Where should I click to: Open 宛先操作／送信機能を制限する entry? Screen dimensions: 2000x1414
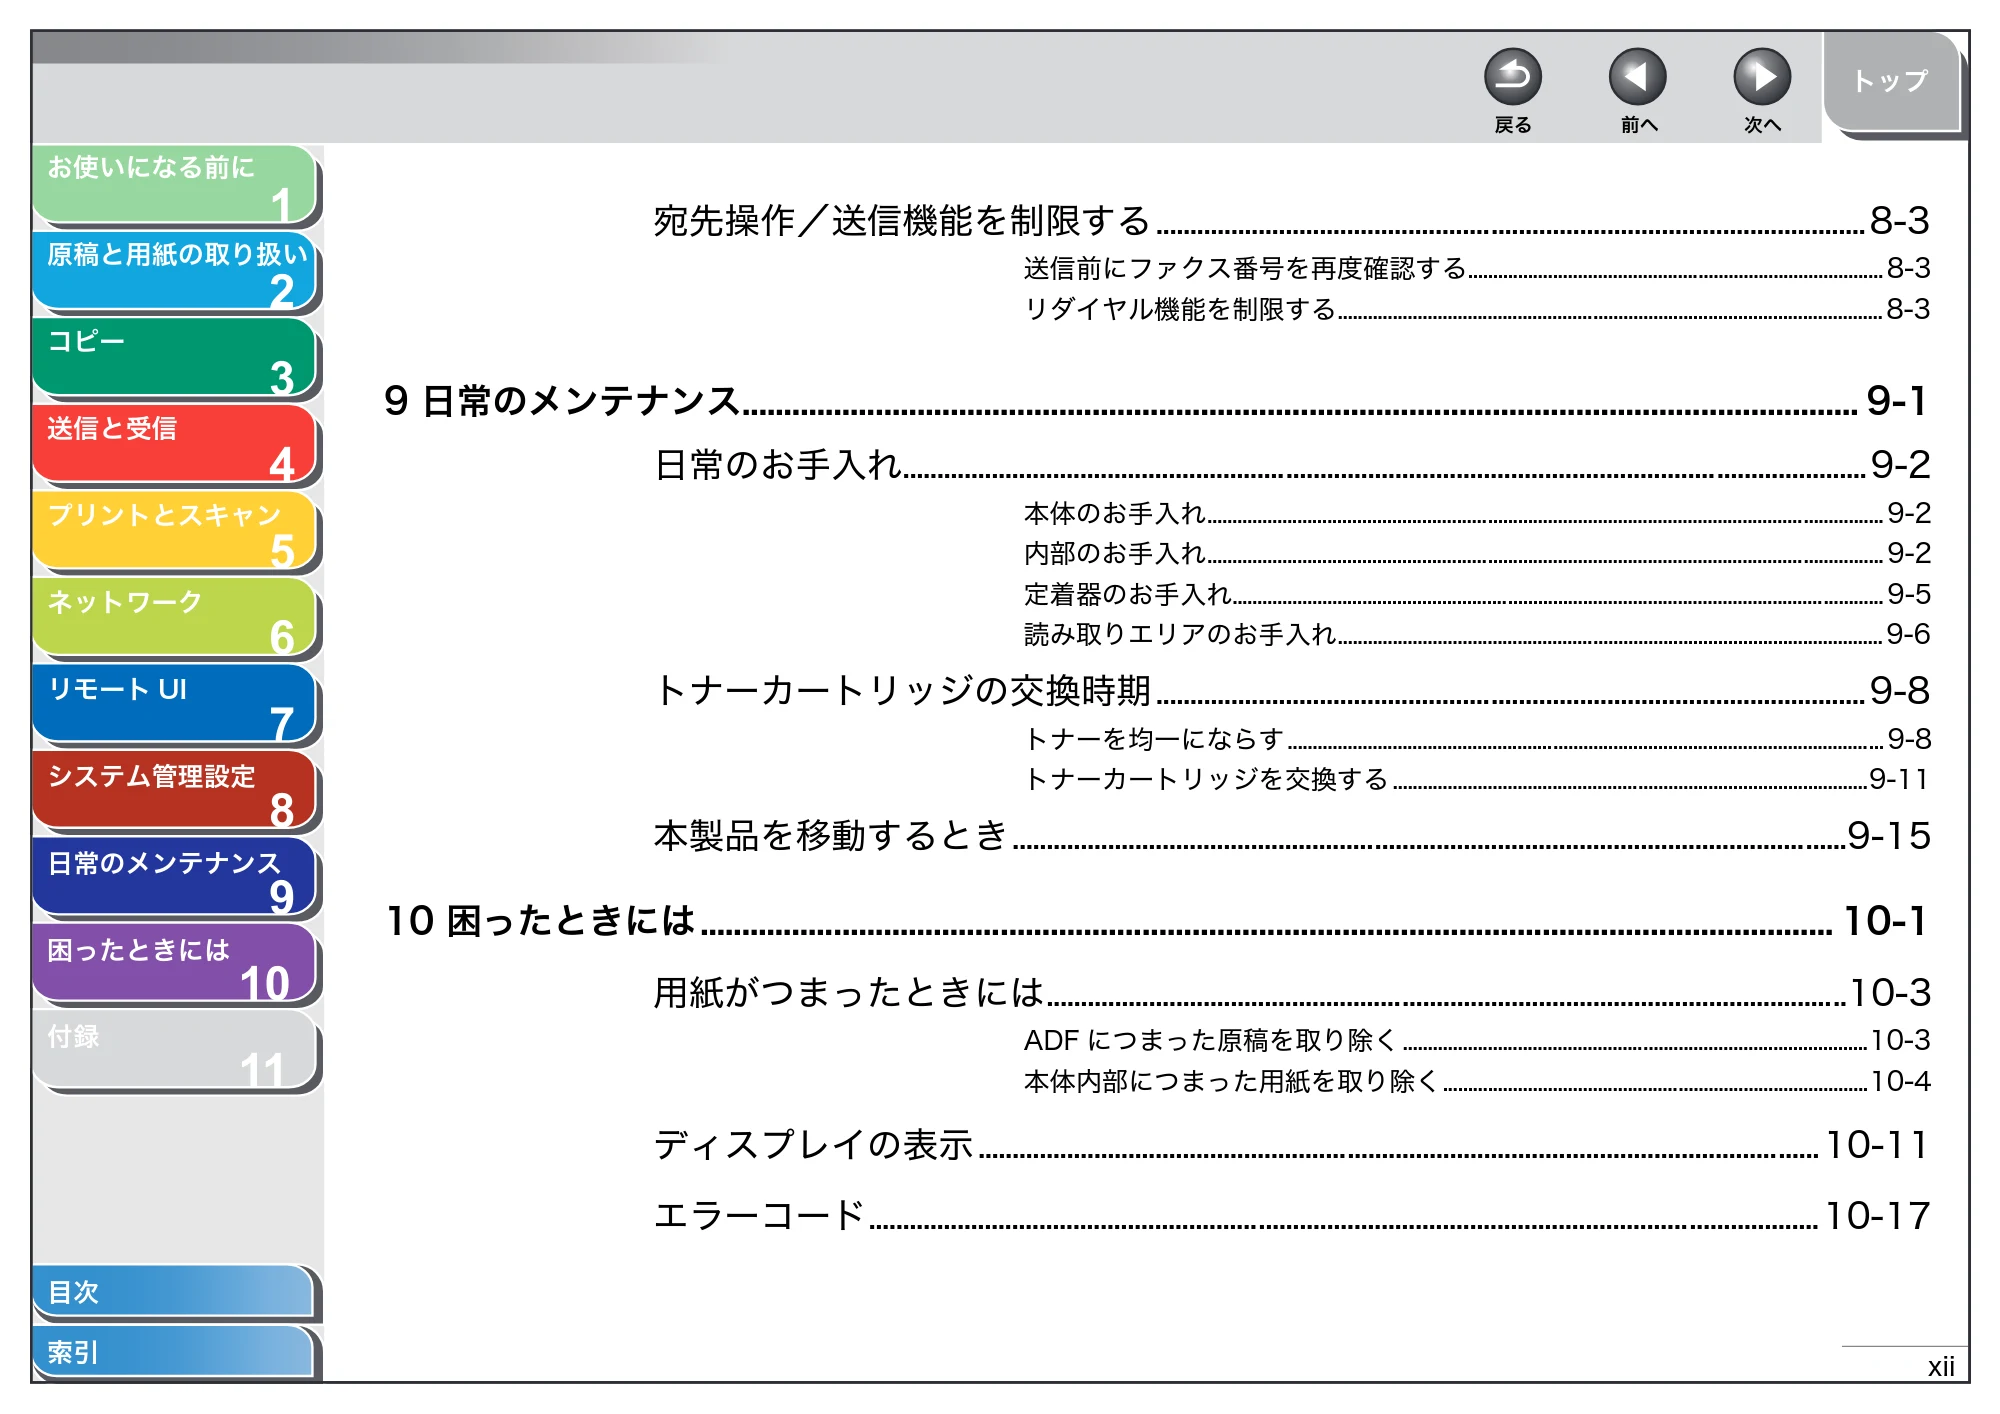coord(1291,220)
